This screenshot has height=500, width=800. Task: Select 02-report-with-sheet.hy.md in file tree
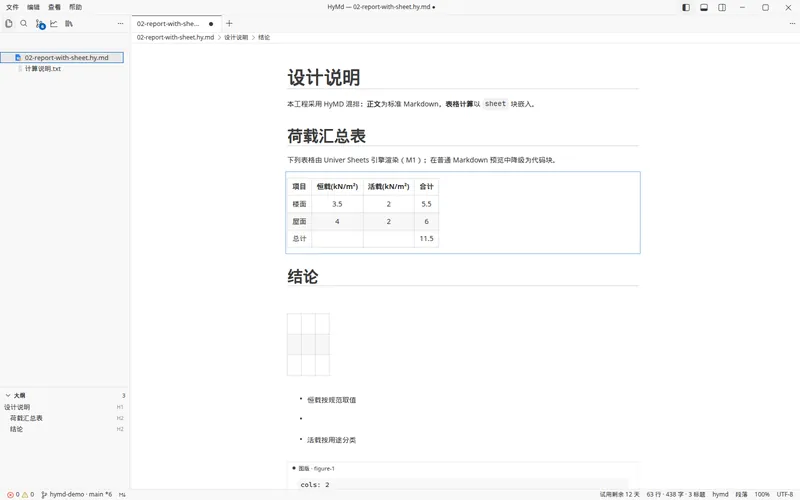point(62,58)
